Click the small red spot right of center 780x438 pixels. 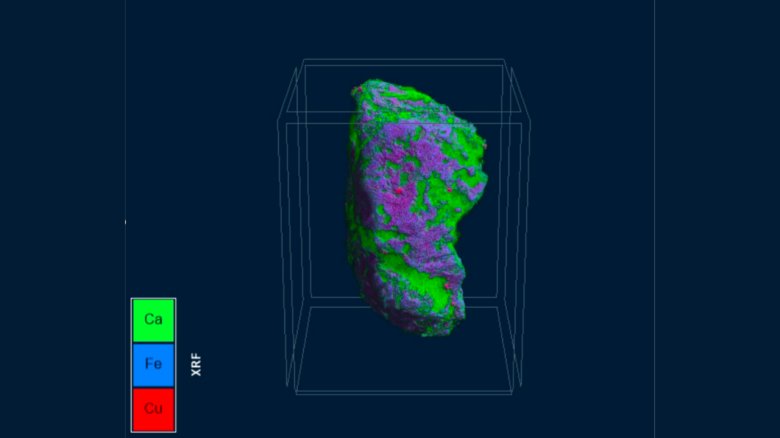coord(449,190)
